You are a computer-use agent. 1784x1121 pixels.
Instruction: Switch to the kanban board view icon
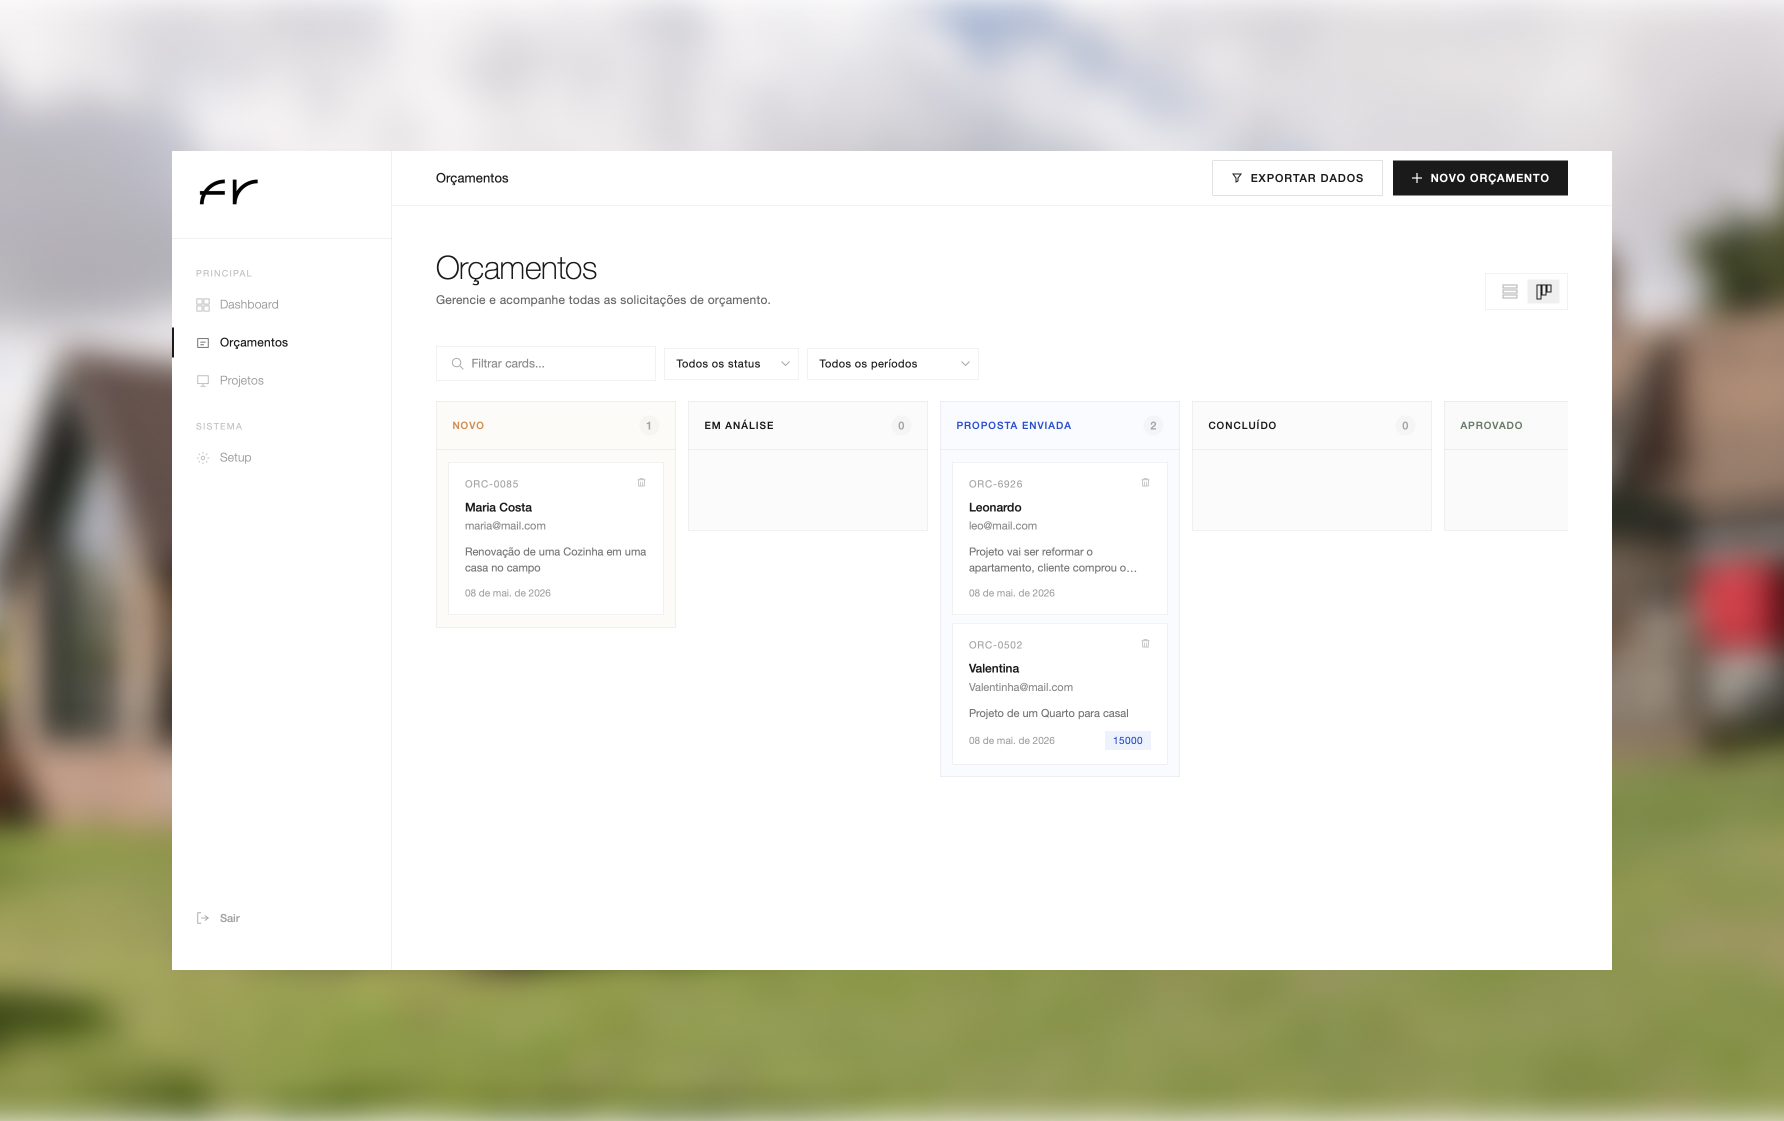1544,292
